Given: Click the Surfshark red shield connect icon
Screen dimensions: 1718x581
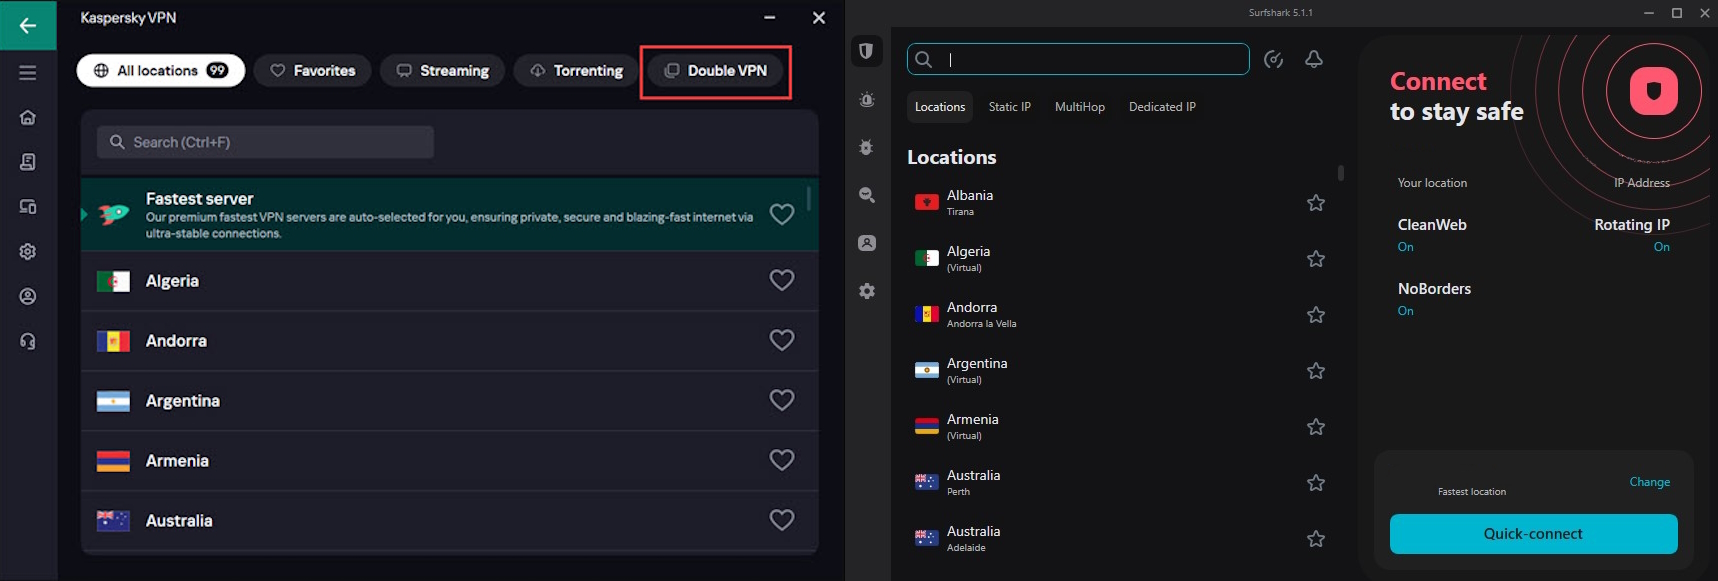Looking at the screenshot, I should [x=1653, y=91].
